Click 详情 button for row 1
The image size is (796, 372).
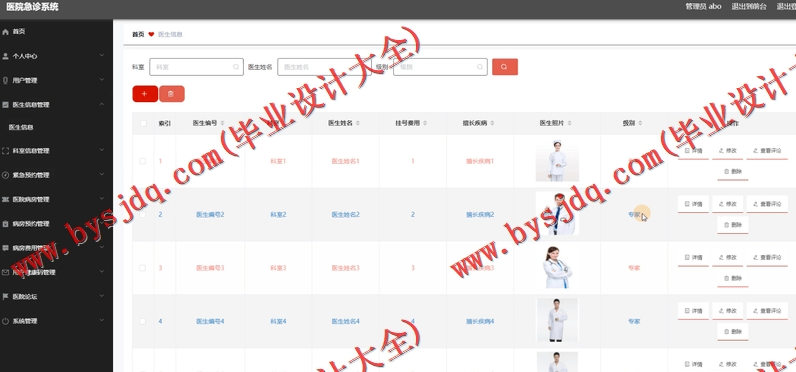[x=693, y=151]
